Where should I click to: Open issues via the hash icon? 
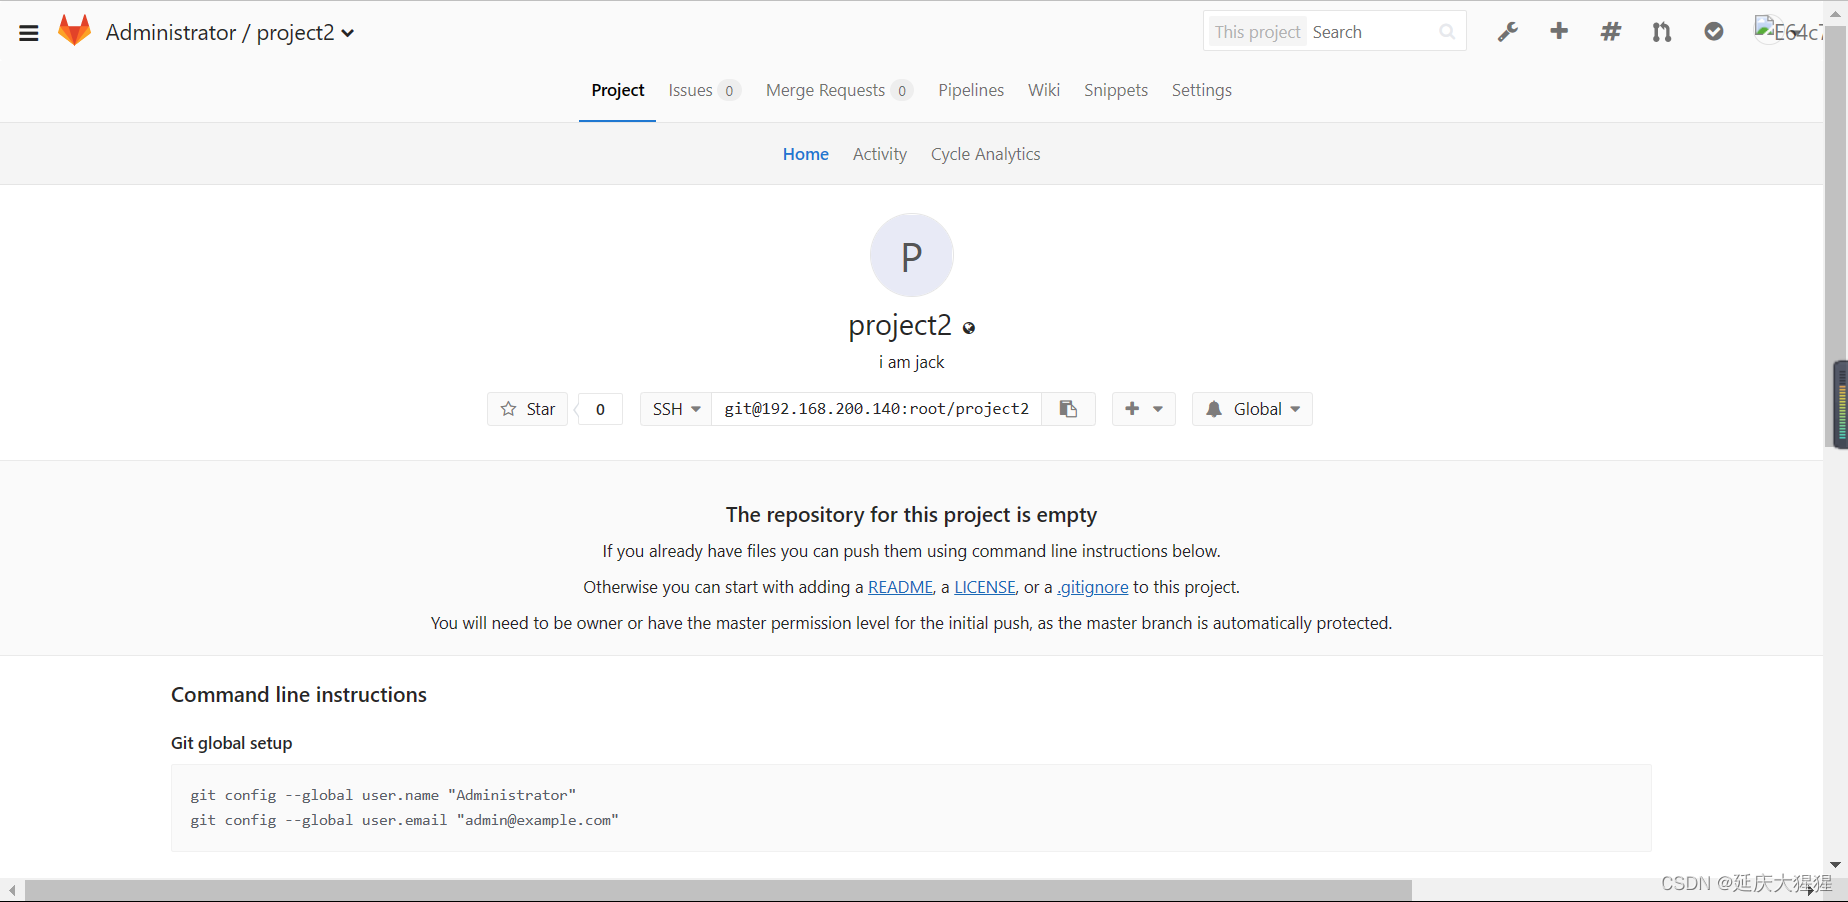pyautogui.click(x=1610, y=32)
